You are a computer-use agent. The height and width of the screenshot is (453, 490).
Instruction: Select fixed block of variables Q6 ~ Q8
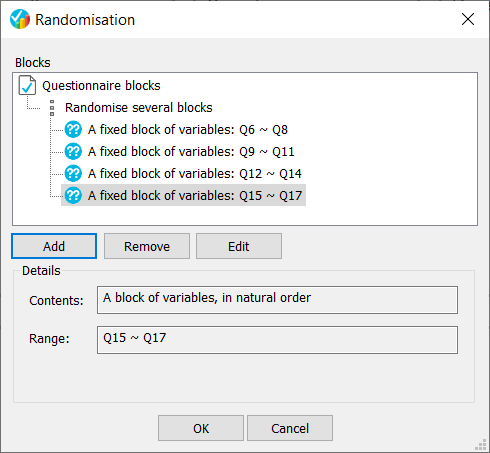coord(188,130)
